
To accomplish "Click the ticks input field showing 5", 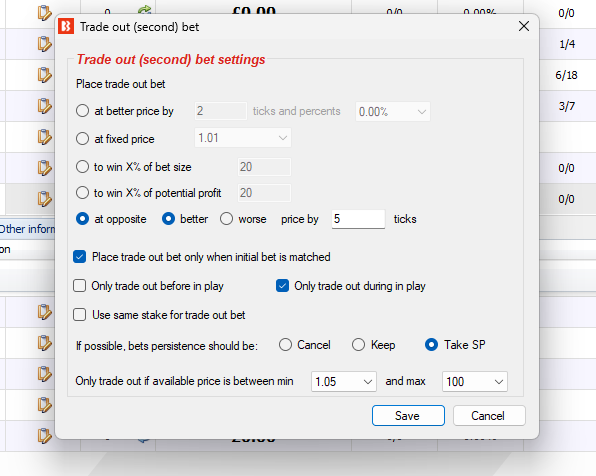I will (x=358, y=219).
